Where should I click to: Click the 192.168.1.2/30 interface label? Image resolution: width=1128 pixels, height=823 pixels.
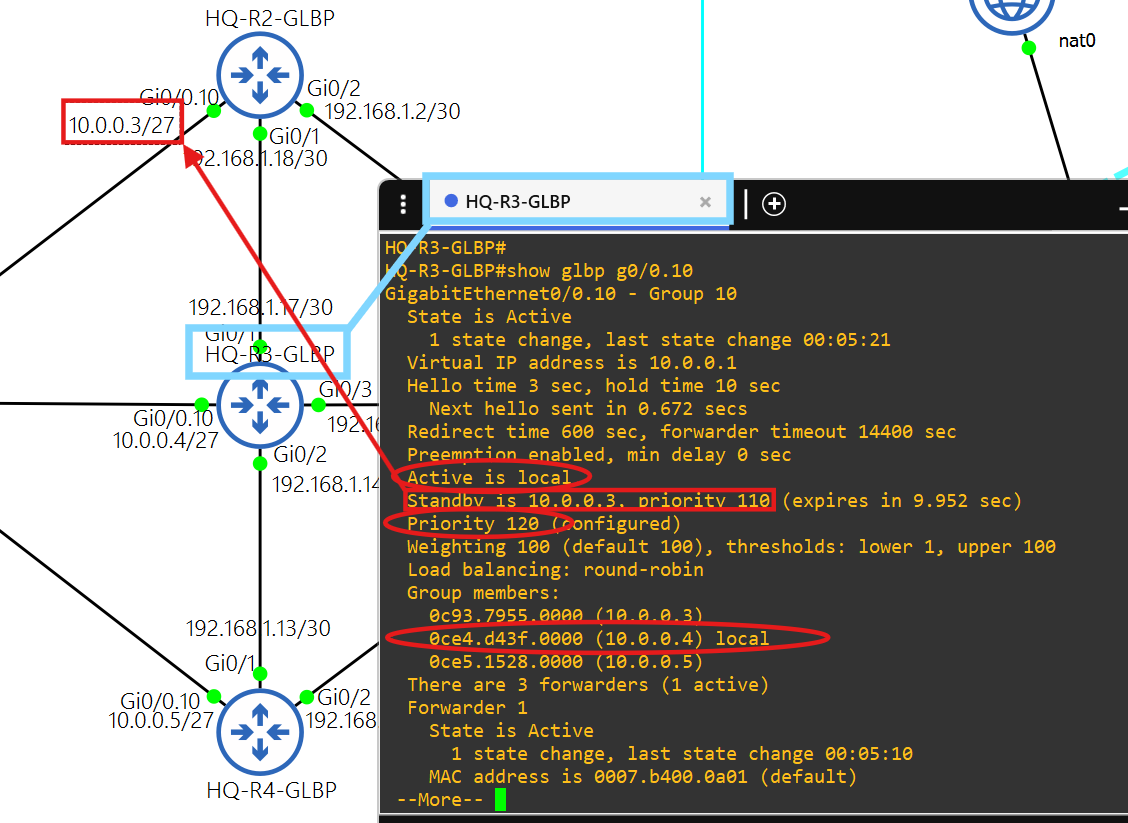(x=392, y=112)
